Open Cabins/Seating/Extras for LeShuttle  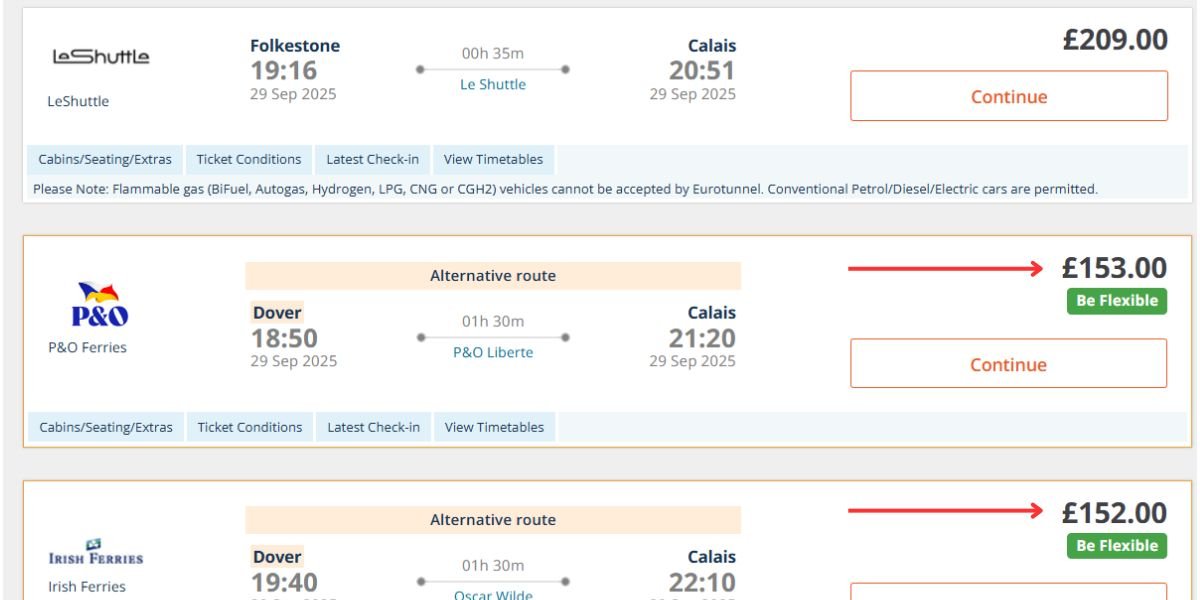tap(105, 160)
